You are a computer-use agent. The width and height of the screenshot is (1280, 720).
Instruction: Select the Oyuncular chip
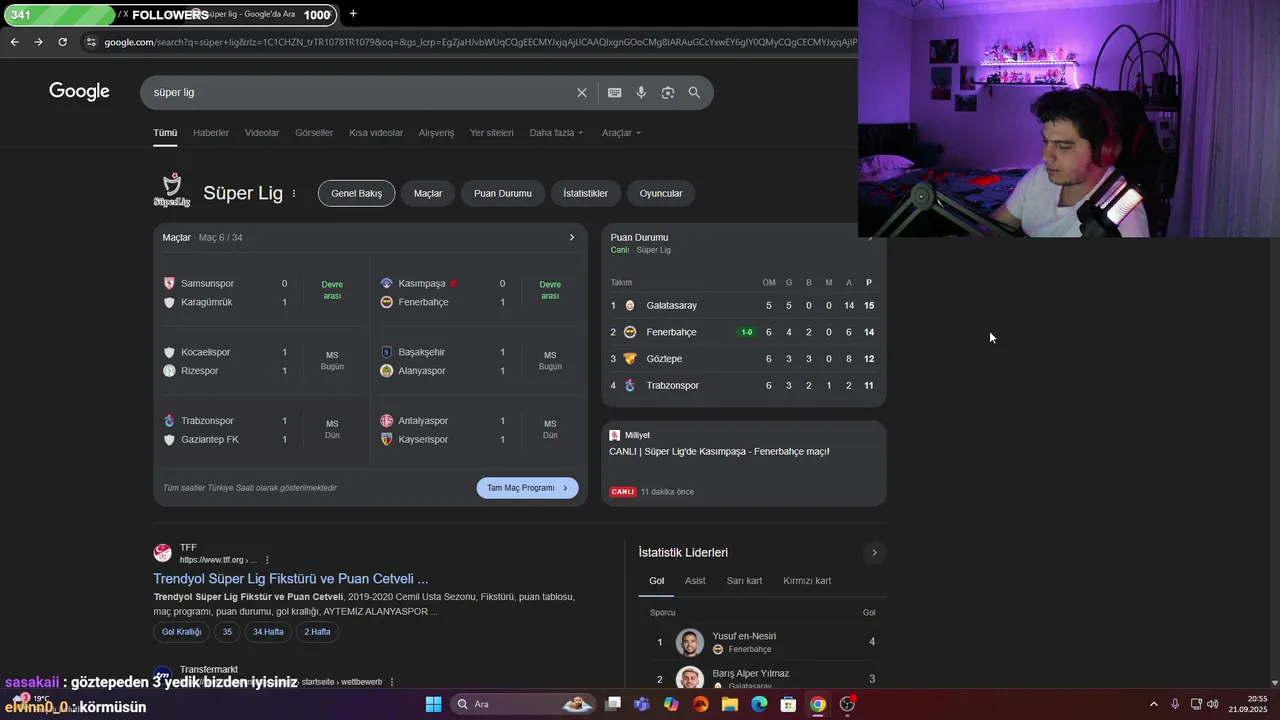click(x=661, y=193)
